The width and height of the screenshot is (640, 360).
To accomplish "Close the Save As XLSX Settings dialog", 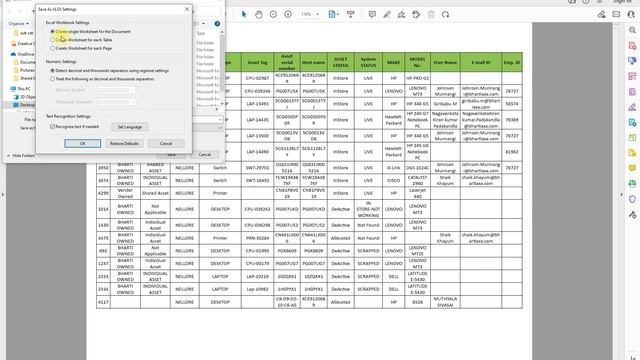I will coord(187,9).
